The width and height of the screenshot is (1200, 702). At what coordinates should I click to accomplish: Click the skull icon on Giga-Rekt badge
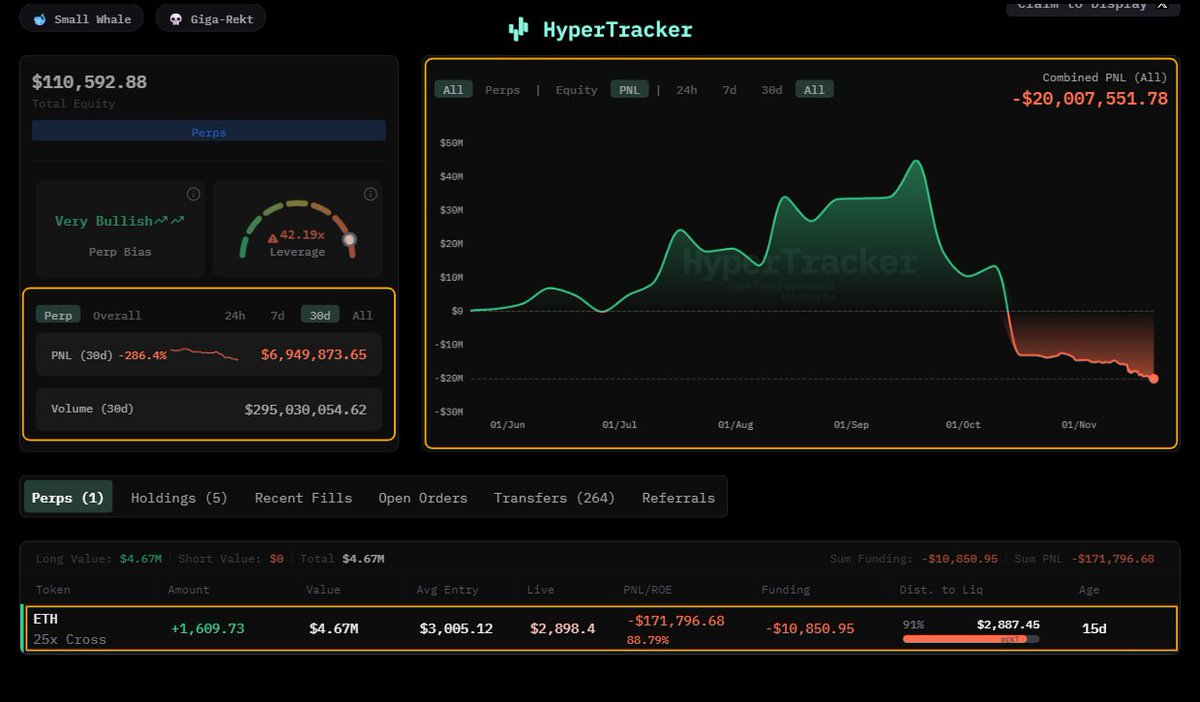point(176,19)
